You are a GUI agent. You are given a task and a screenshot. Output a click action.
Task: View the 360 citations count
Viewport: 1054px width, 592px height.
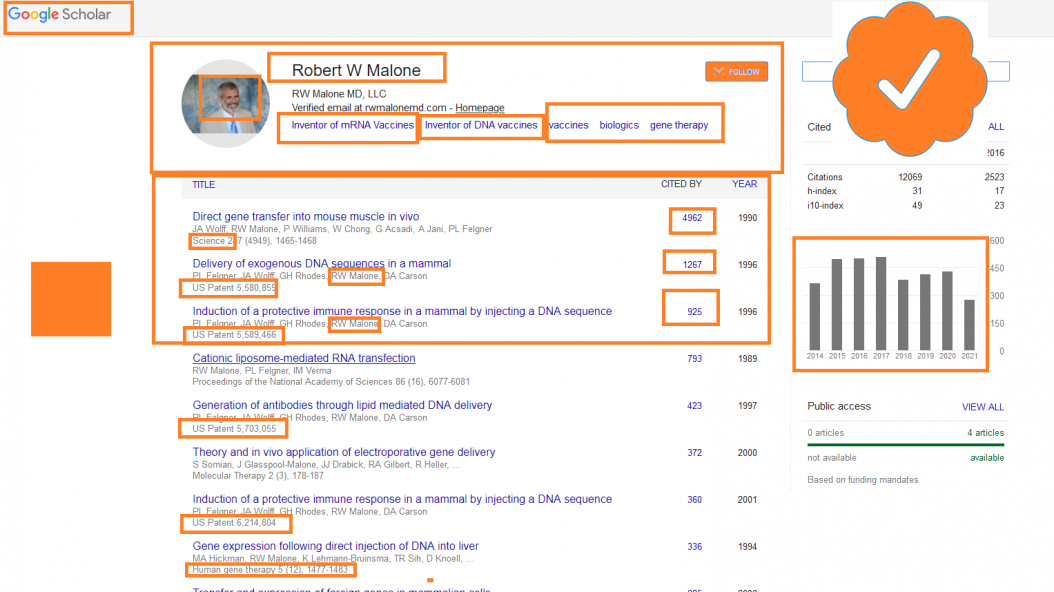click(694, 500)
